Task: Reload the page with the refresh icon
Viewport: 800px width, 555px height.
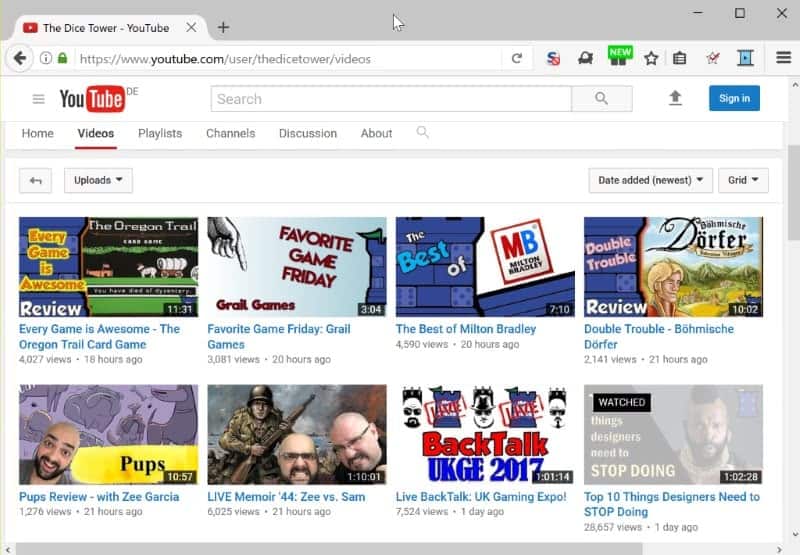Action: pos(517,58)
